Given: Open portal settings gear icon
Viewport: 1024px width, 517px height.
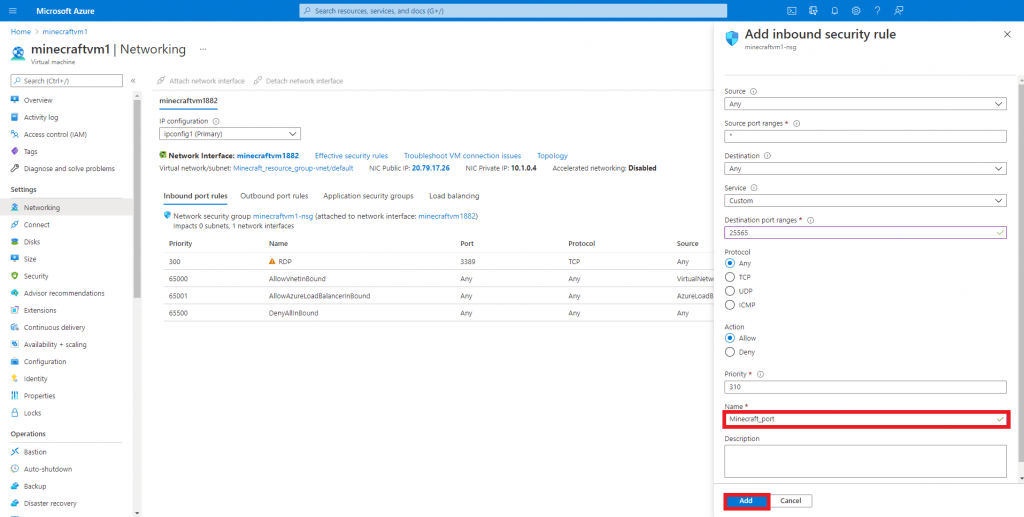Looking at the screenshot, I should [x=856, y=10].
